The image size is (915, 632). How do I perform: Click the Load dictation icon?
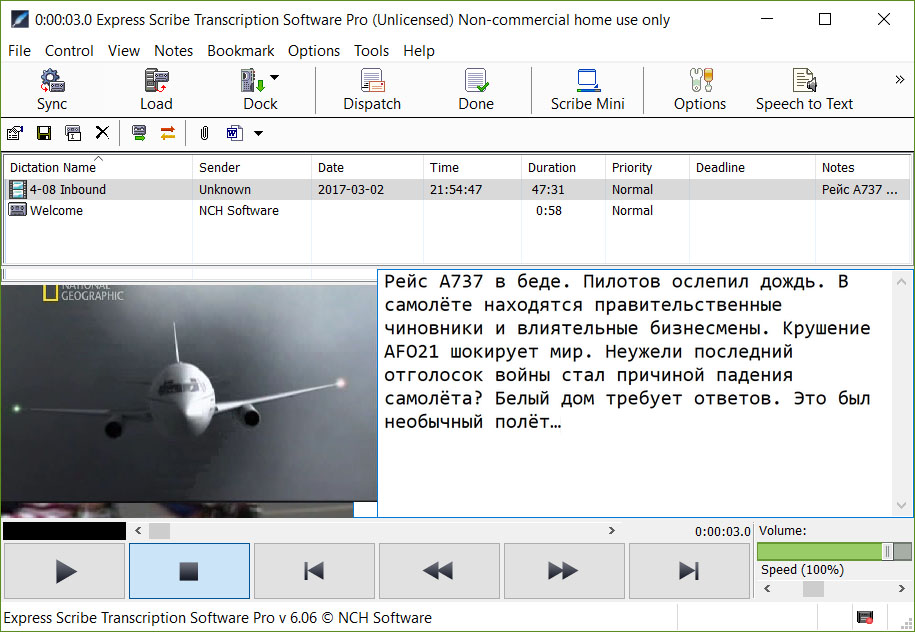156,89
